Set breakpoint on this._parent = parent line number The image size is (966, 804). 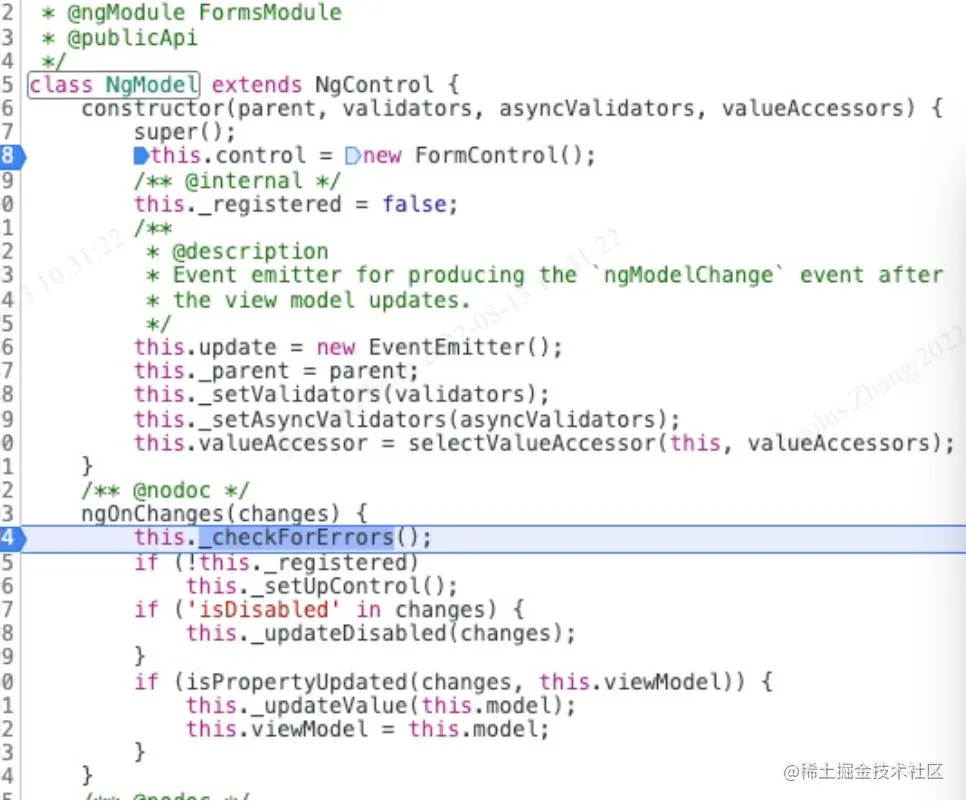click(x=7, y=371)
